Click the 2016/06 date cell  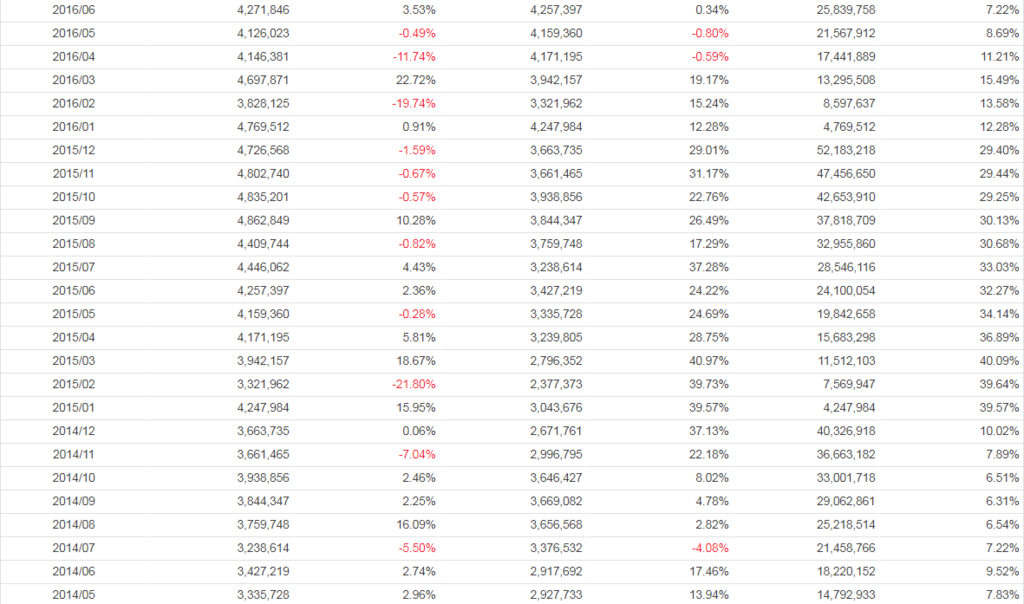[x=74, y=9]
